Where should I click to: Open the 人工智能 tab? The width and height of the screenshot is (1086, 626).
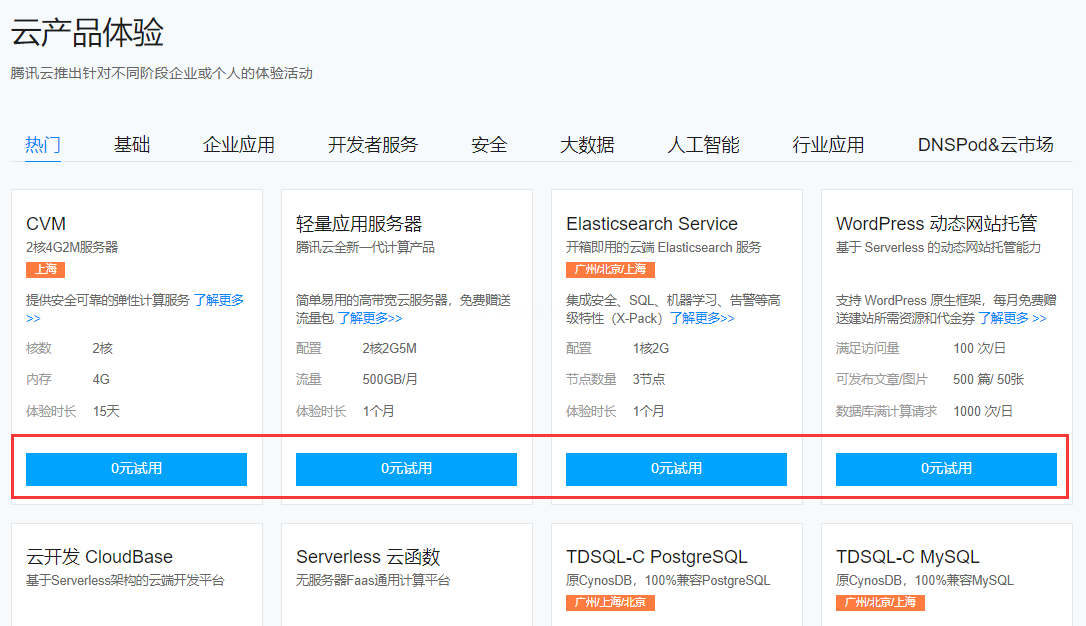click(x=704, y=145)
